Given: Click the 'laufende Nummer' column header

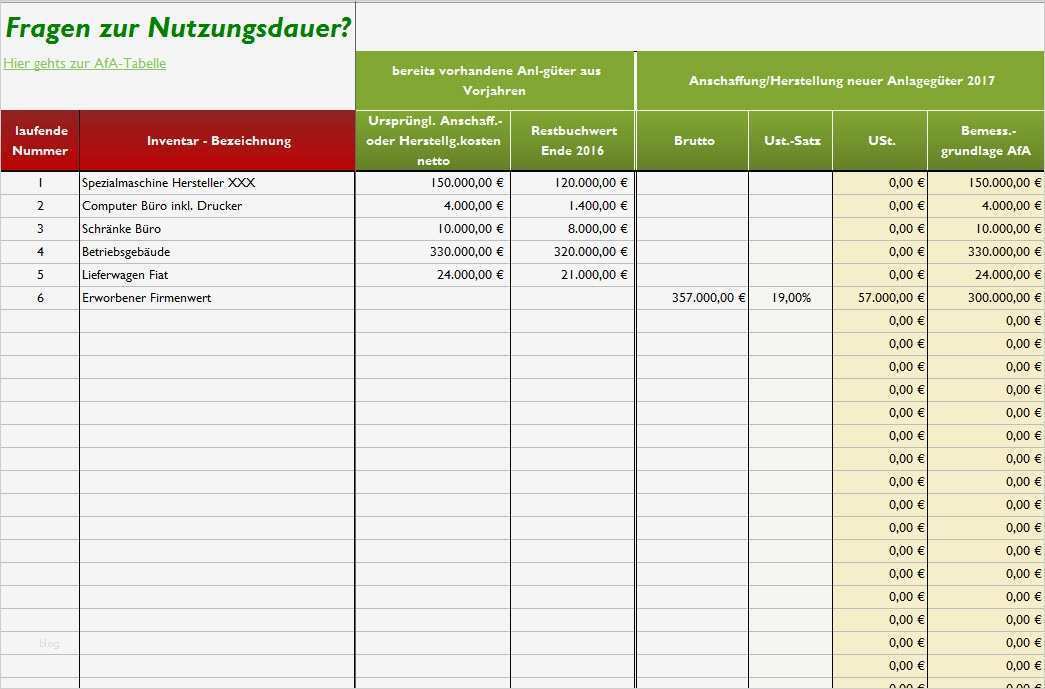Looking at the screenshot, I should click(40, 141).
